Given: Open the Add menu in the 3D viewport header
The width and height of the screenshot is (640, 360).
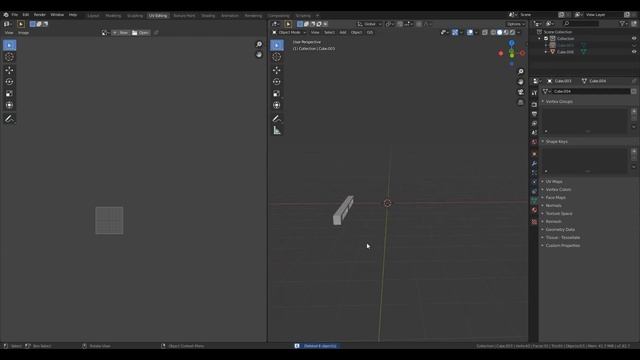Looking at the screenshot, I should [x=343, y=32].
